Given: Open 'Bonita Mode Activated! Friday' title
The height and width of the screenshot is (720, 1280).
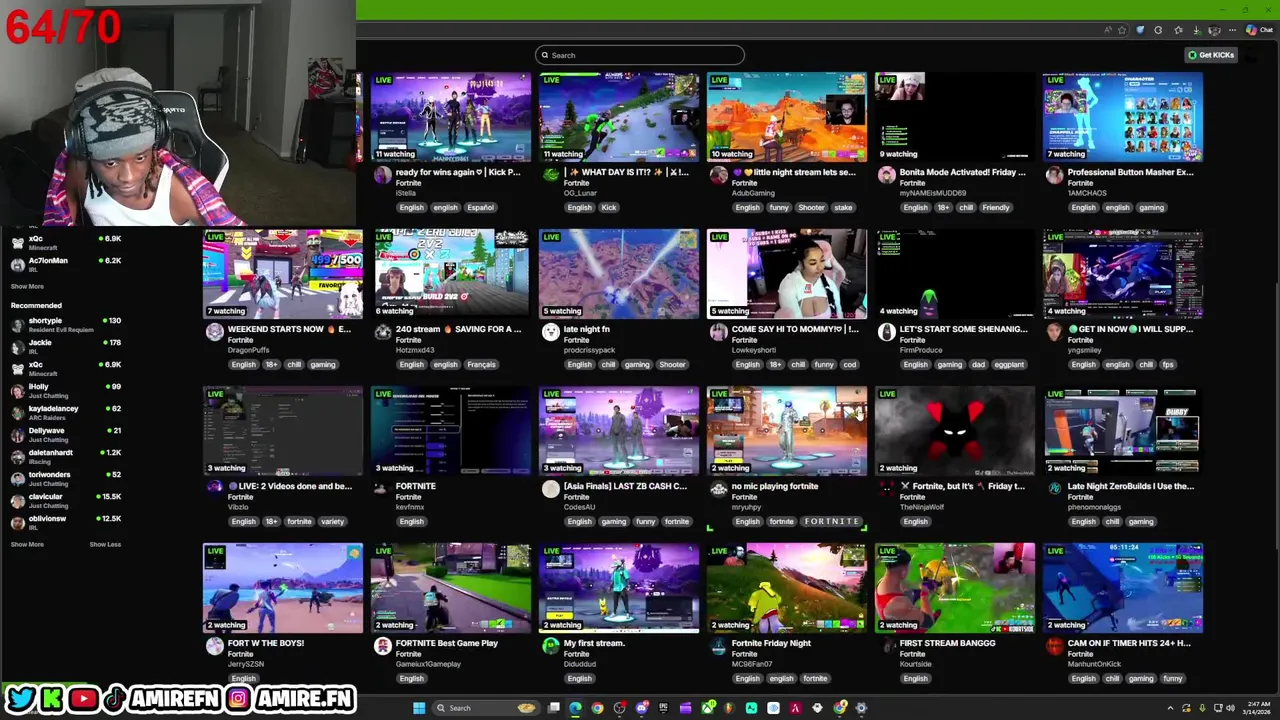Looking at the screenshot, I should (962, 172).
